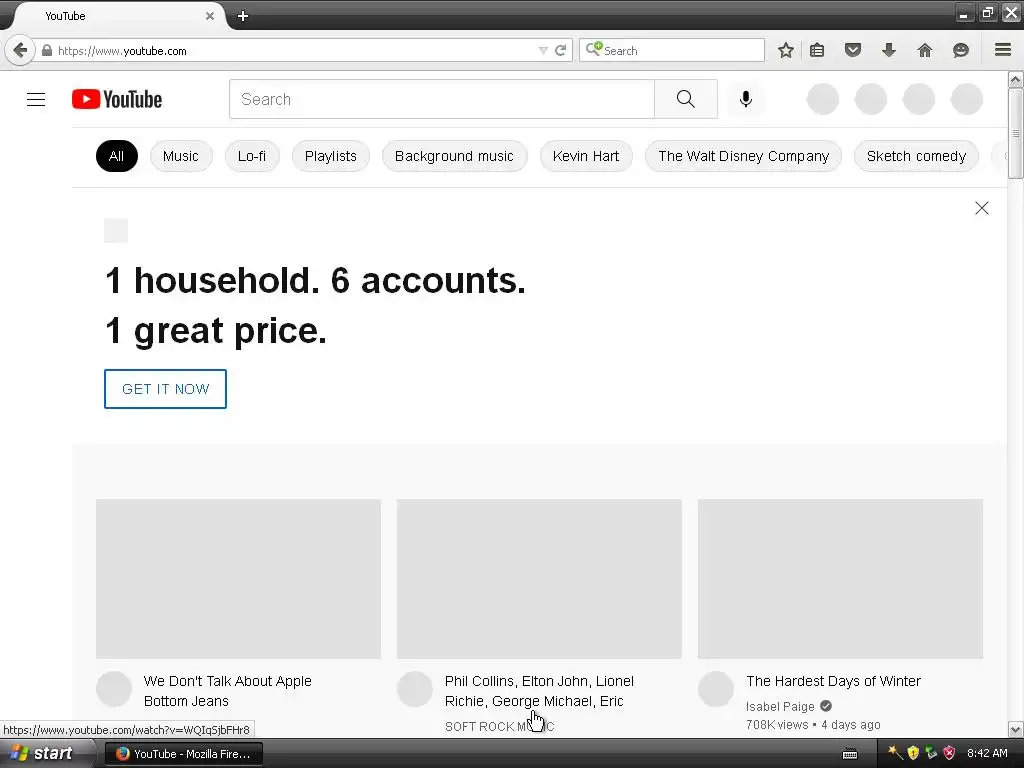Screen dimensions: 1024x768
Task: Focus the YouTube search input field
Action: click(x=441, y=99)
